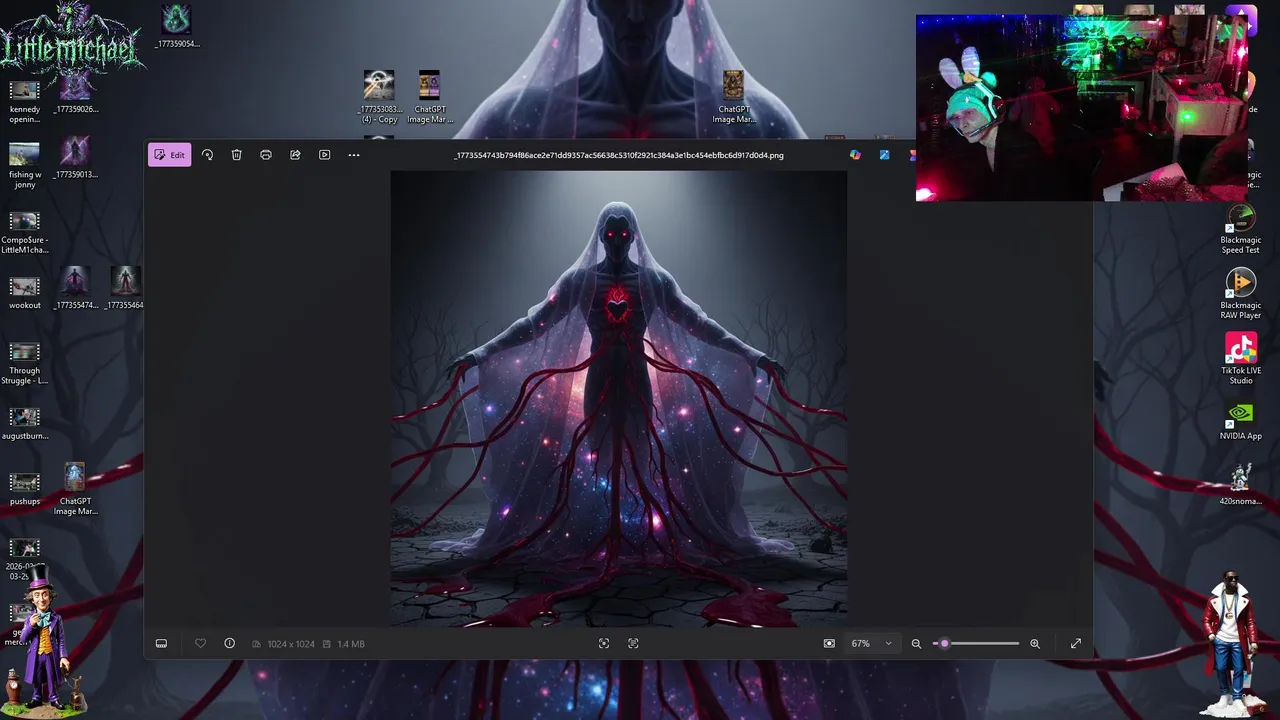Click the zoom in magnifier icon
The height and width of the screenshot is (720, 1280).
pyautogui.click(x=1035, y=644)
